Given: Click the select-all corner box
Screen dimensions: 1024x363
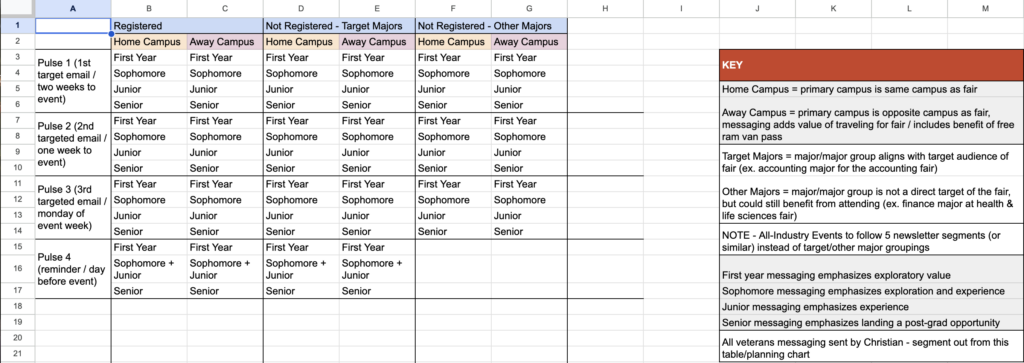Looking at the screenshot, I should (18, 8).
